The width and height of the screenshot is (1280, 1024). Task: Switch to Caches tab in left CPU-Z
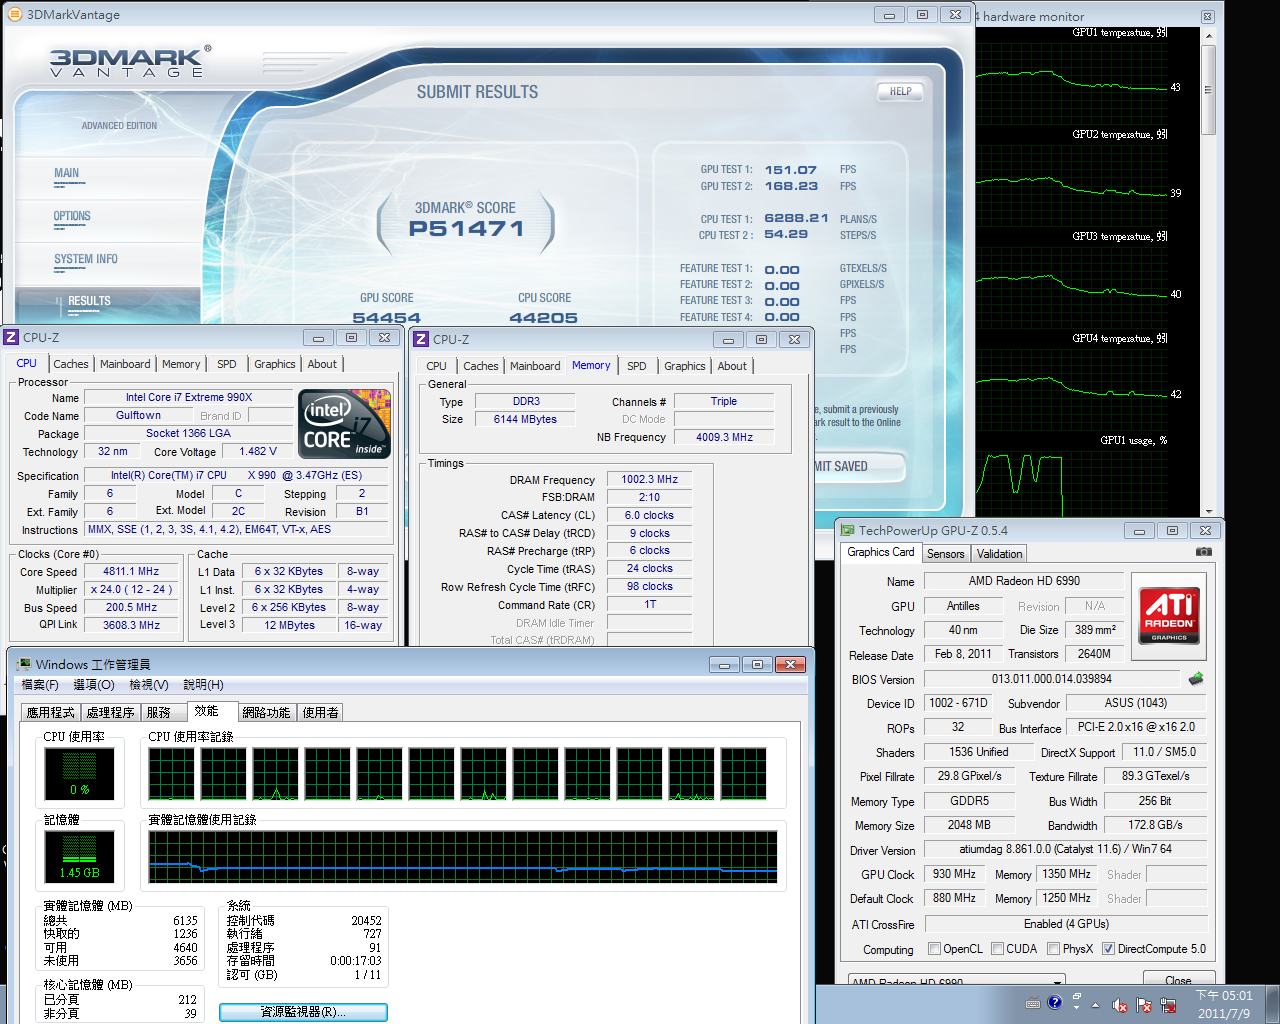point(71,364)
